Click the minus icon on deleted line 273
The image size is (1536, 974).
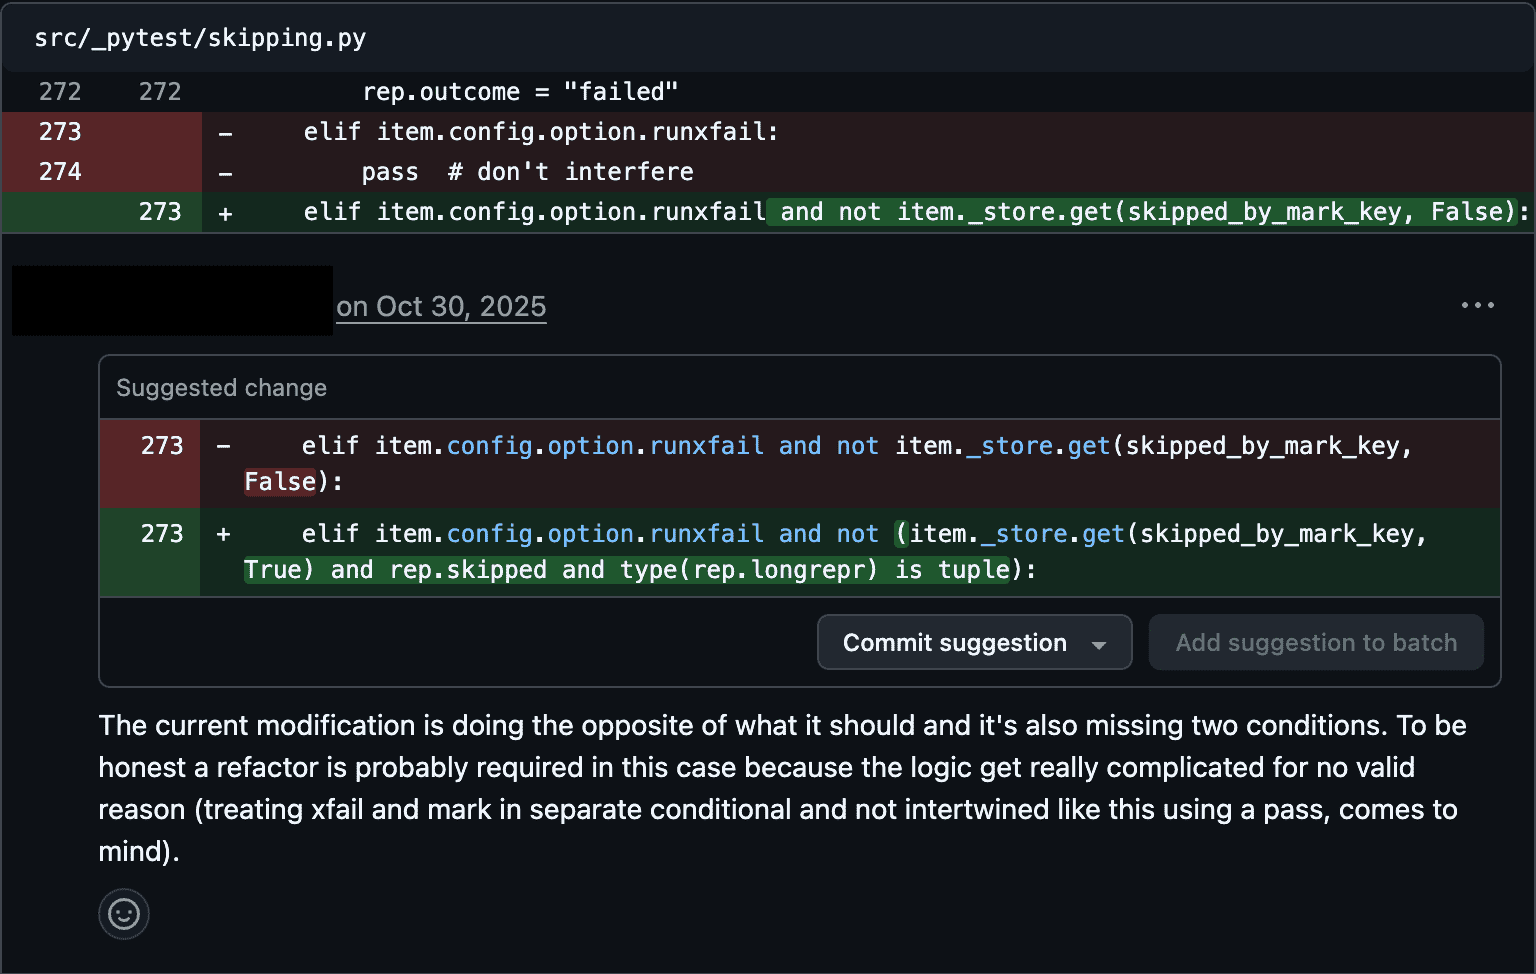[226, 131]
